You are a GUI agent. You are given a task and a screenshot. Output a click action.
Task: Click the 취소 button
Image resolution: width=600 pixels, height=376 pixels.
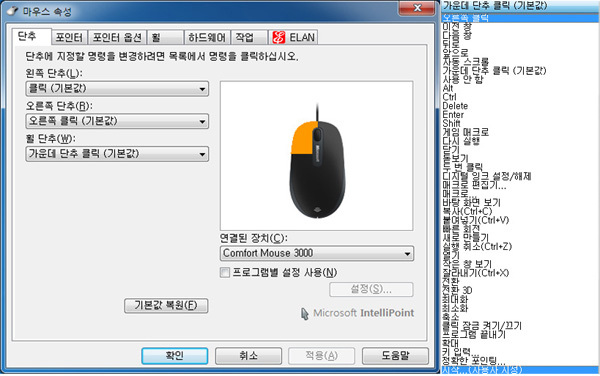point(248,356)
